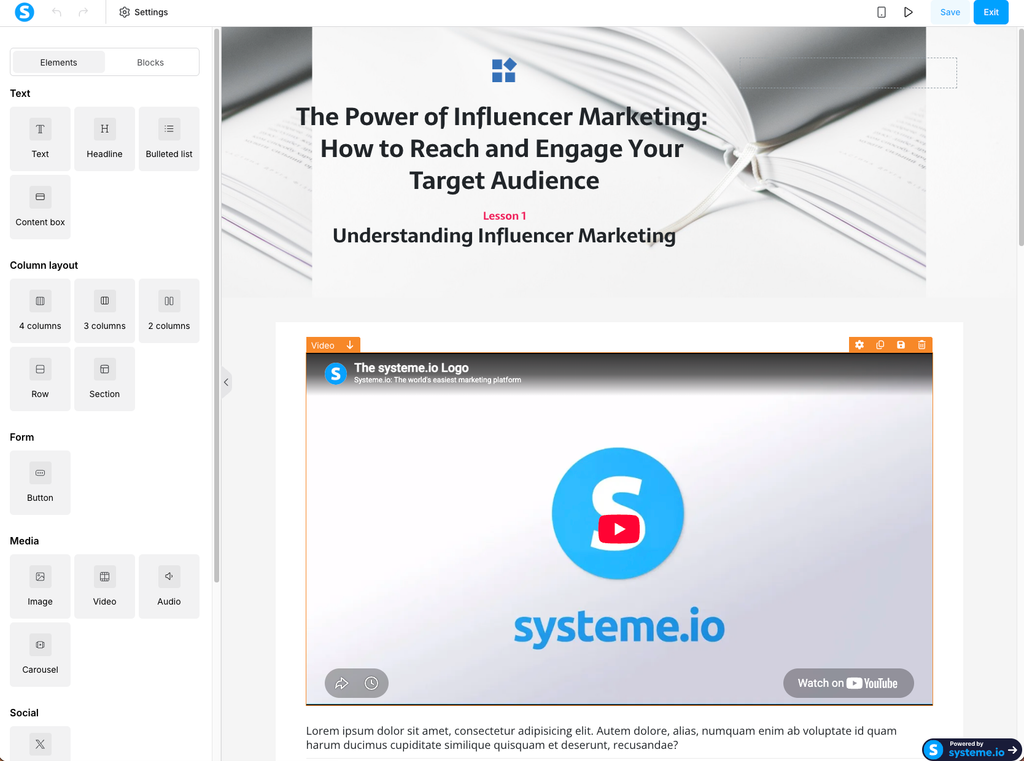Add a 3 columns layout
This screenshot has height=761, width=1024.
(104, 311)
